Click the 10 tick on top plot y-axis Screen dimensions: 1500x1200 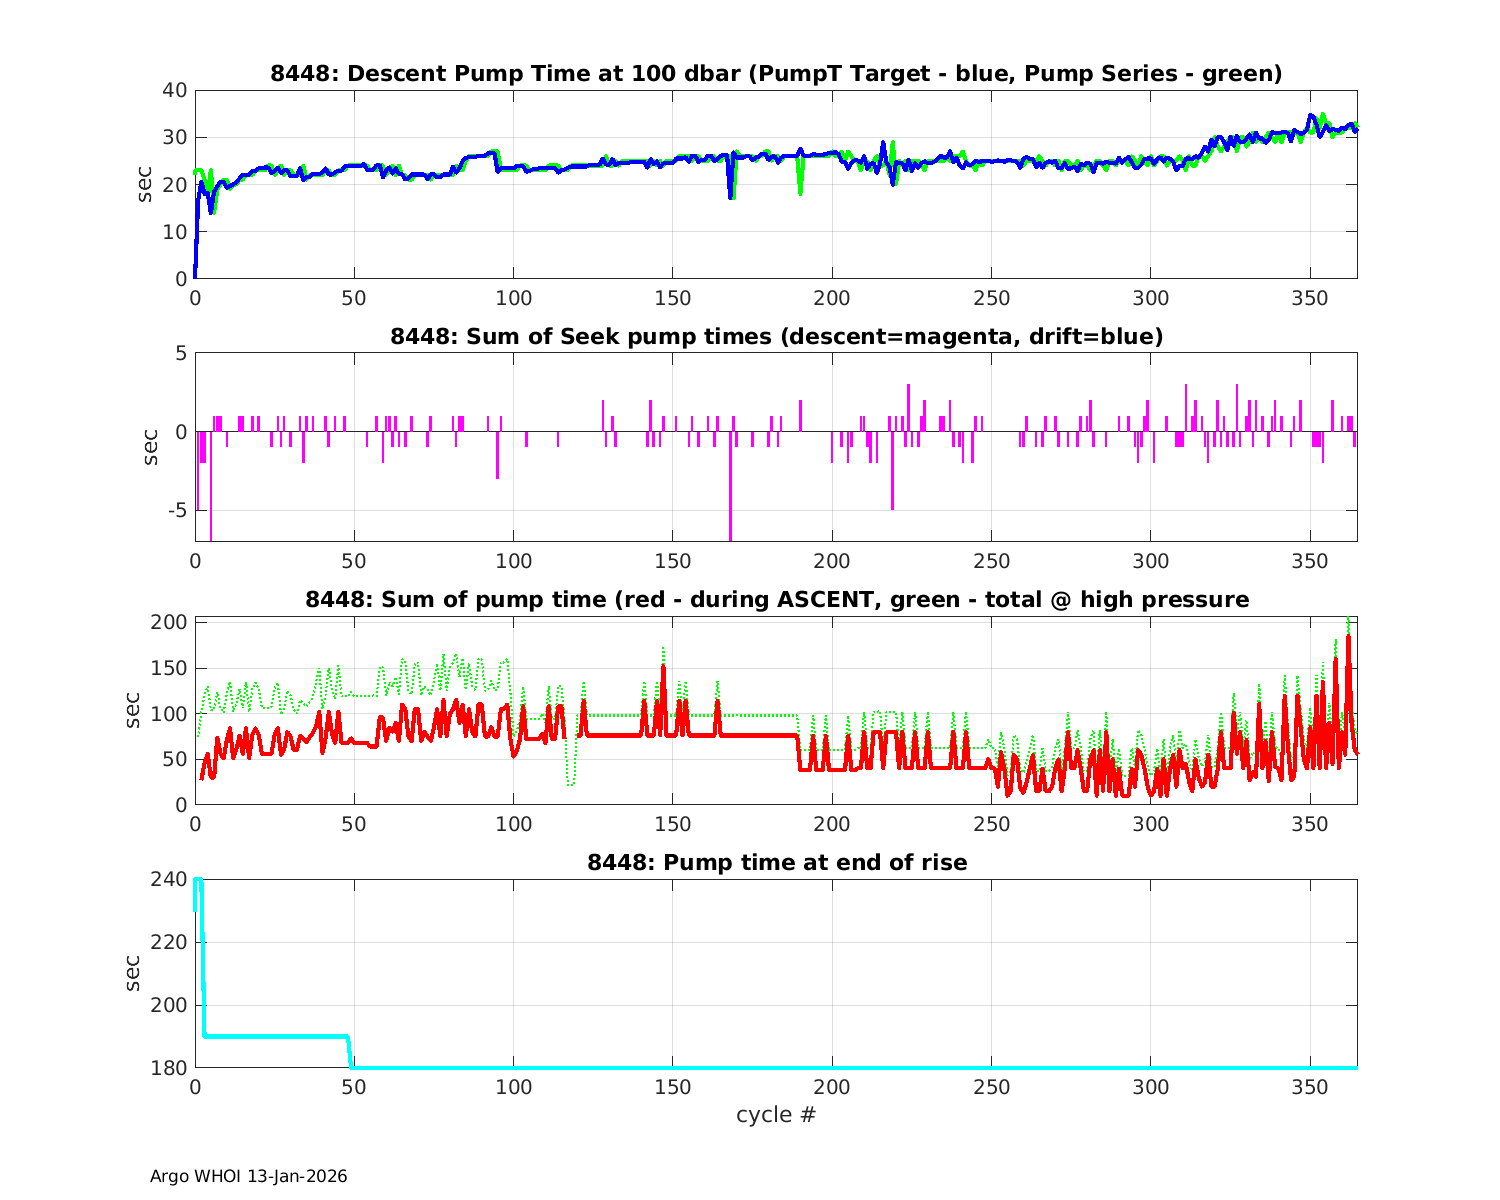click(x=175, y=232)
